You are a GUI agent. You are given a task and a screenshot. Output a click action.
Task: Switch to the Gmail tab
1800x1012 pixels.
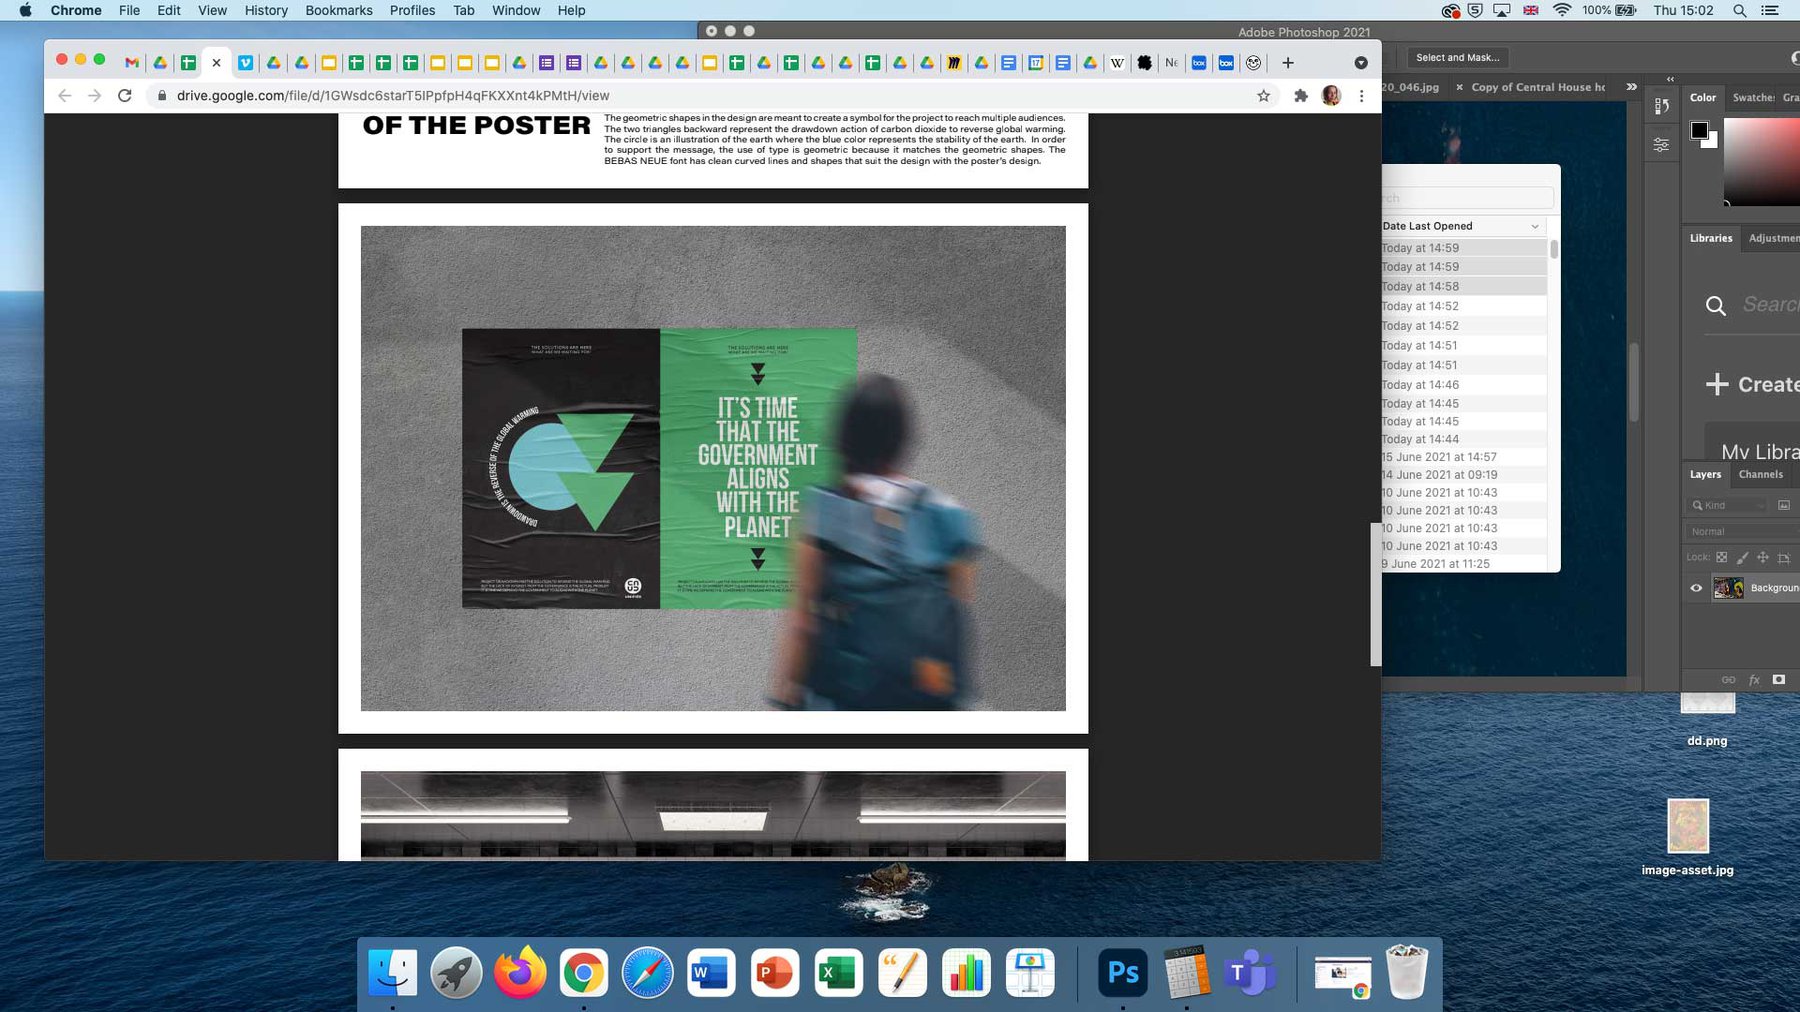(132, 63)
